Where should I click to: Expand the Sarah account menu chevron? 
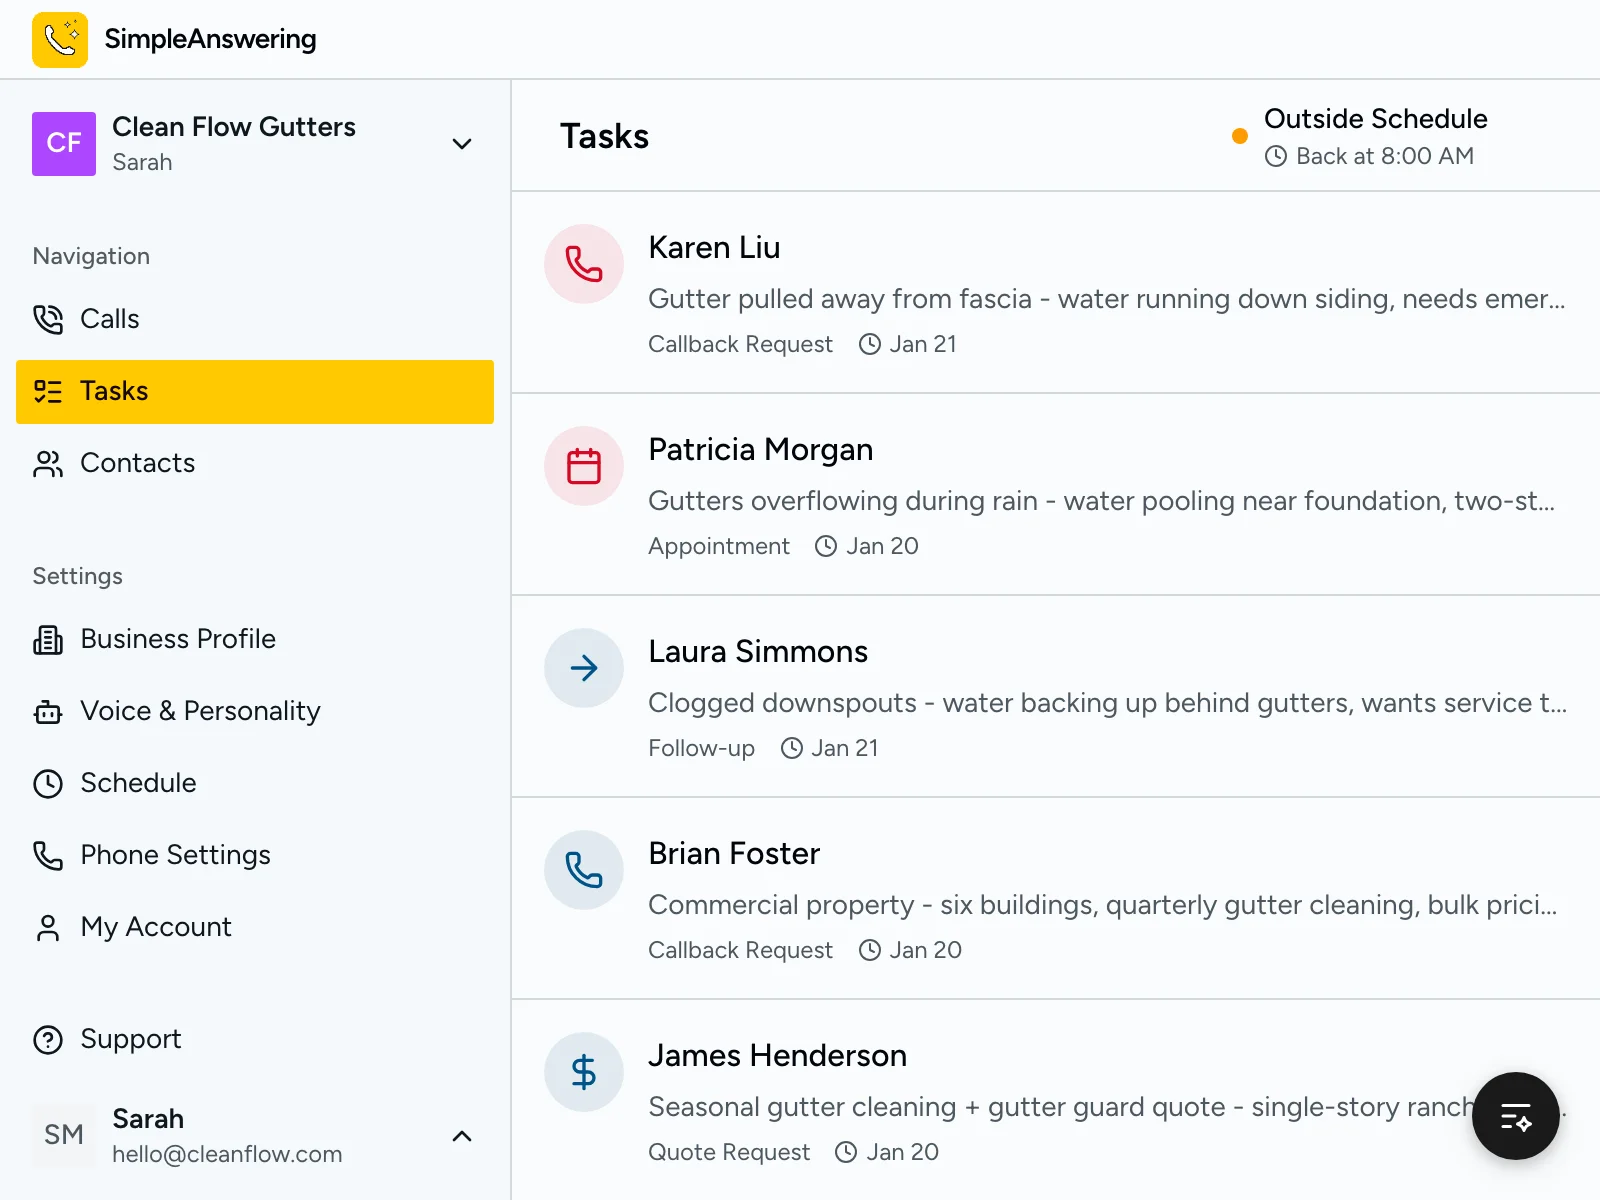click(461, 1136)
